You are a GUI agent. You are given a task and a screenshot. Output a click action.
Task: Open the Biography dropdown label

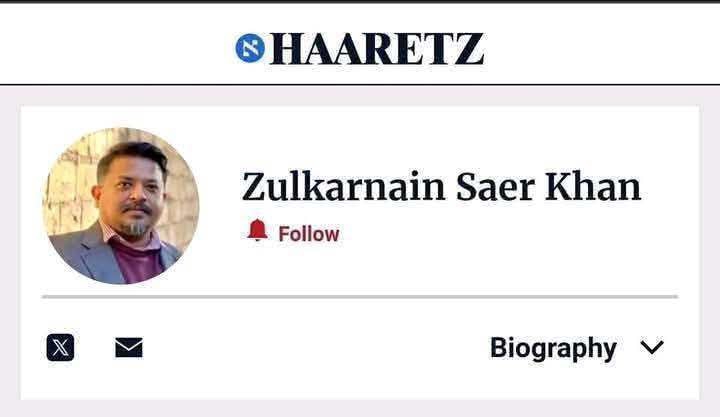[553, 349]
